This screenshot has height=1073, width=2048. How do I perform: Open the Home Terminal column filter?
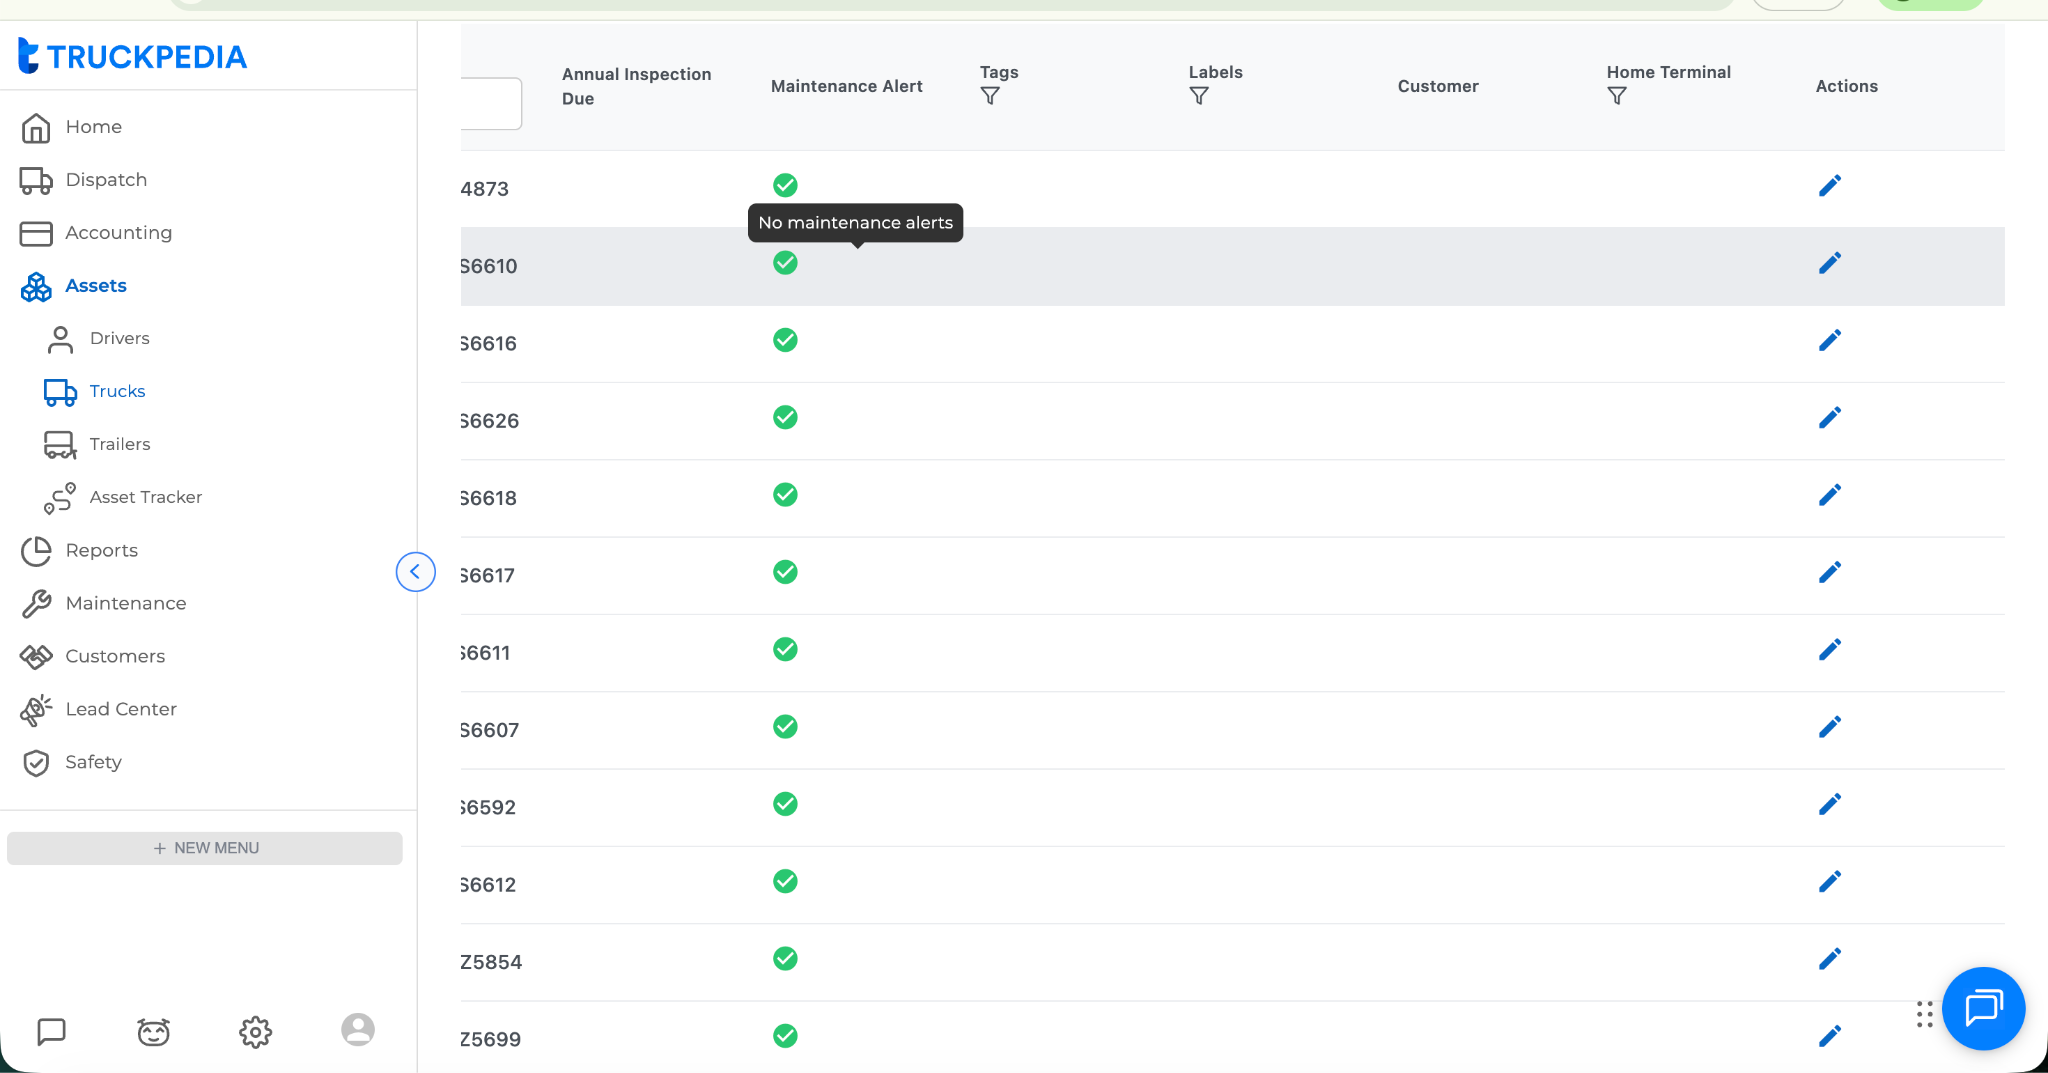click(x=1617, y=96)
